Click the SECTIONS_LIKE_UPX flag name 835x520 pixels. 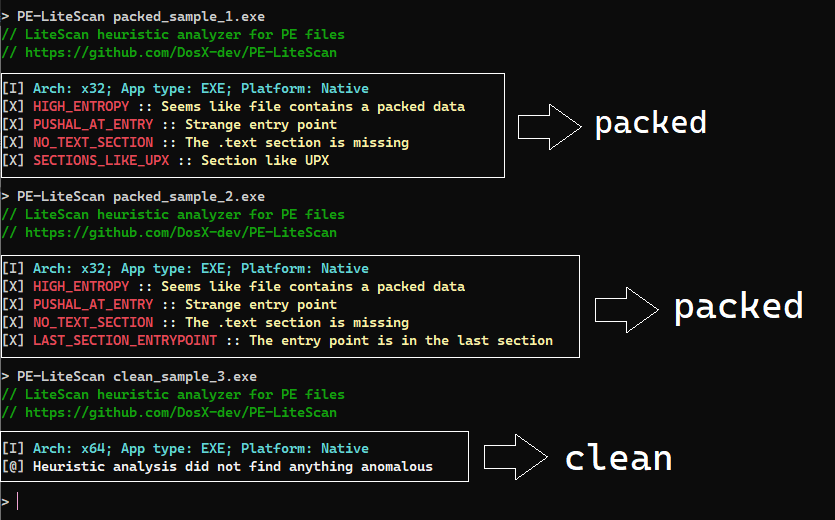pyautogui.click(x=101, y=161)
